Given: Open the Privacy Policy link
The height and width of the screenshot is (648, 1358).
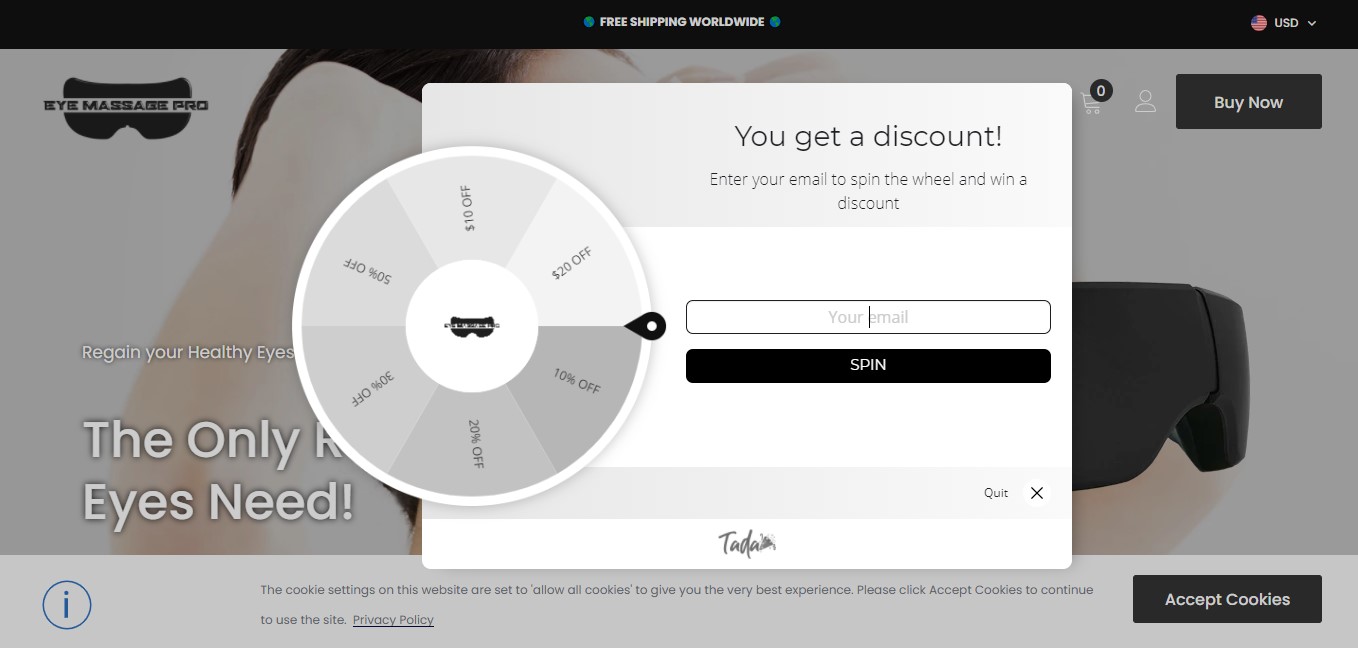Looking at the screenshot, I should coord(393,620).
